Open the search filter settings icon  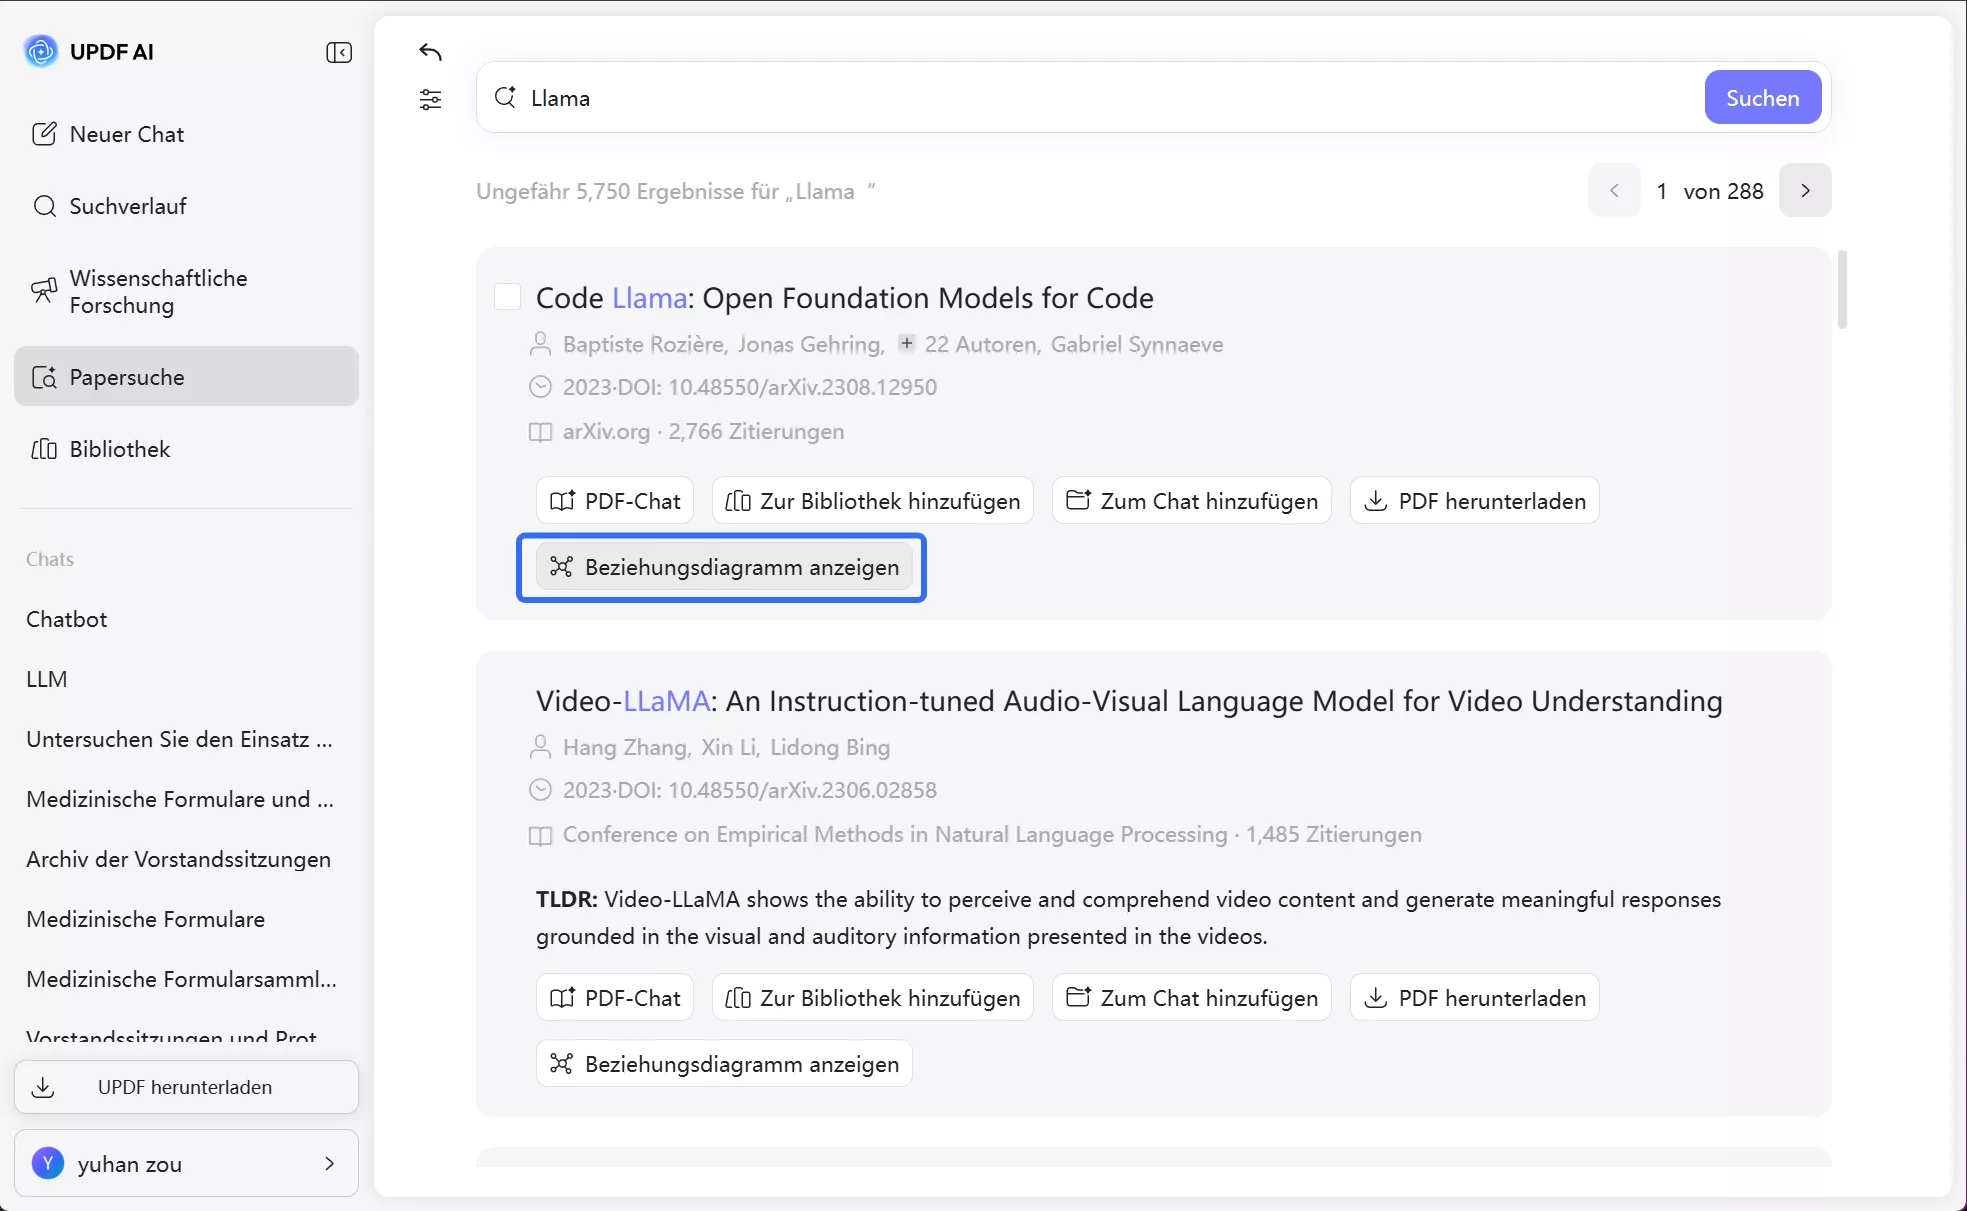(431, 99)
